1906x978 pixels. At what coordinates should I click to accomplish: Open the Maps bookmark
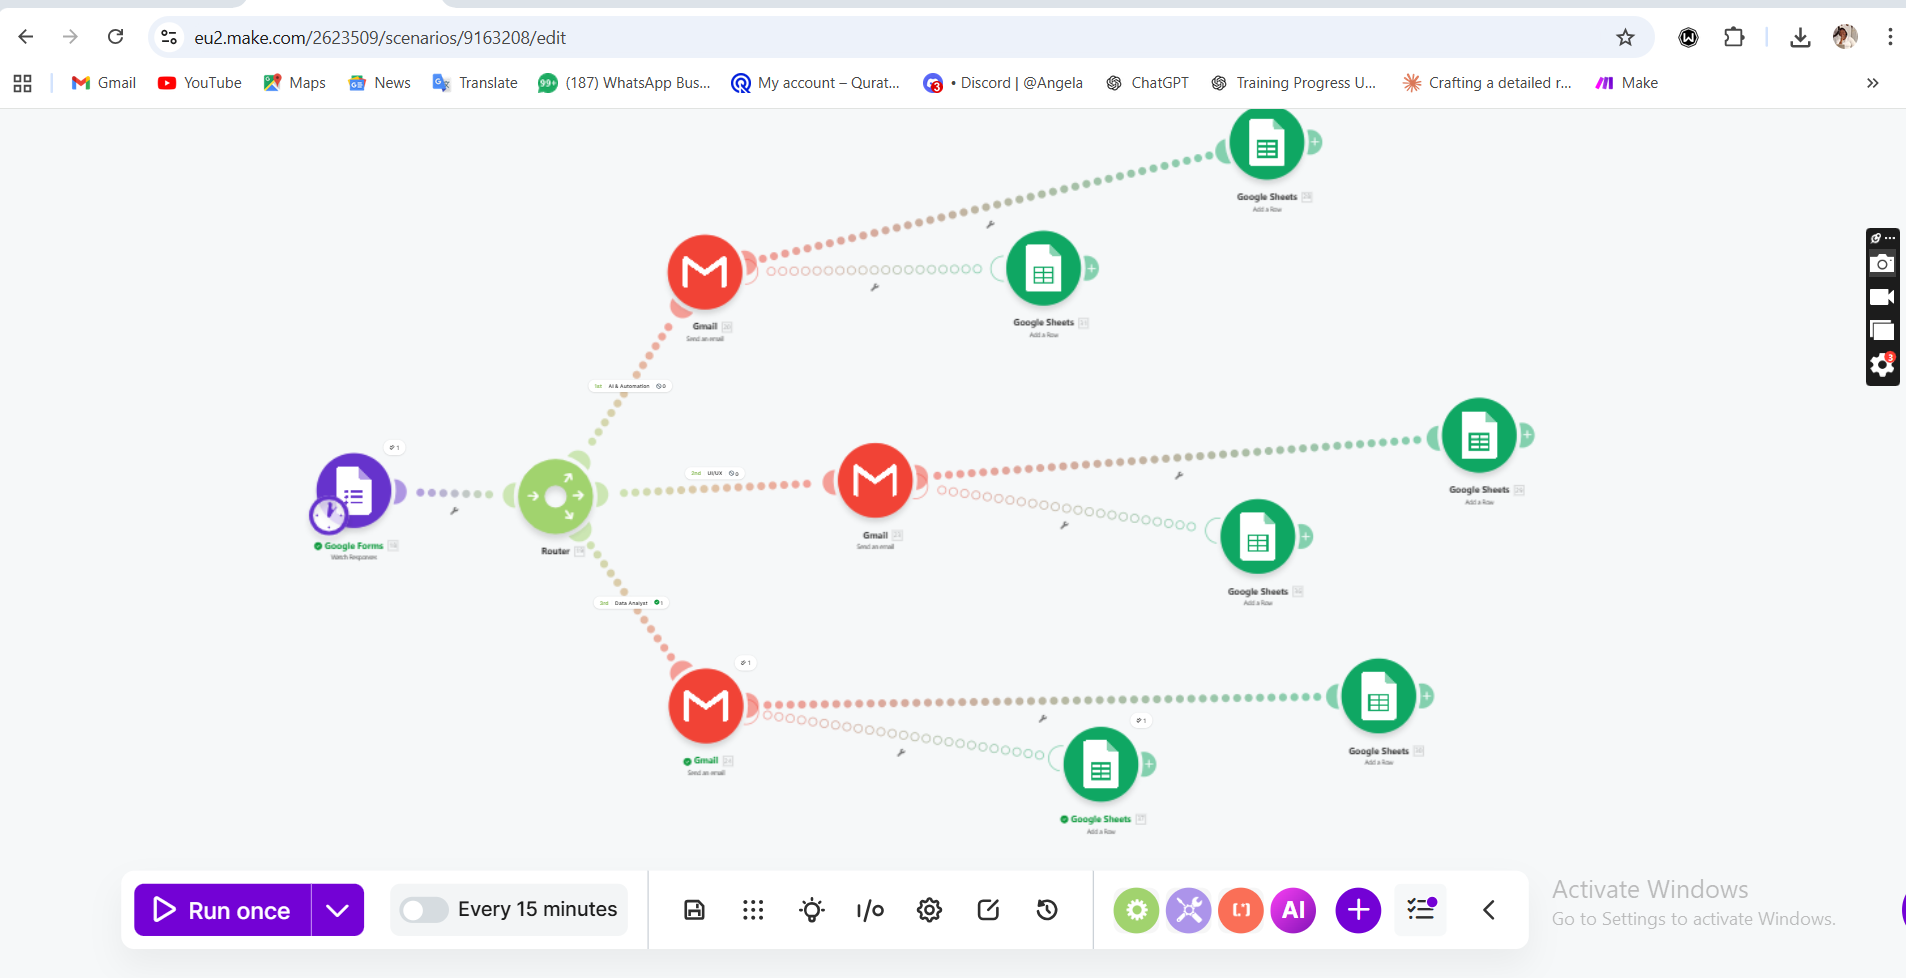[x=295, y=83]
